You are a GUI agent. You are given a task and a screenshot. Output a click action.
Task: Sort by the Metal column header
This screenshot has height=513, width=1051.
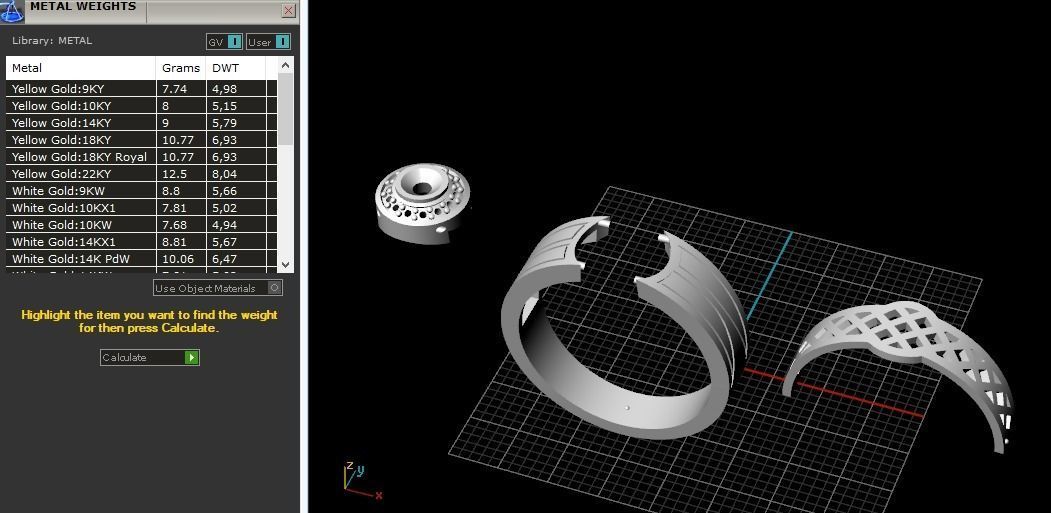coord(81,68)
